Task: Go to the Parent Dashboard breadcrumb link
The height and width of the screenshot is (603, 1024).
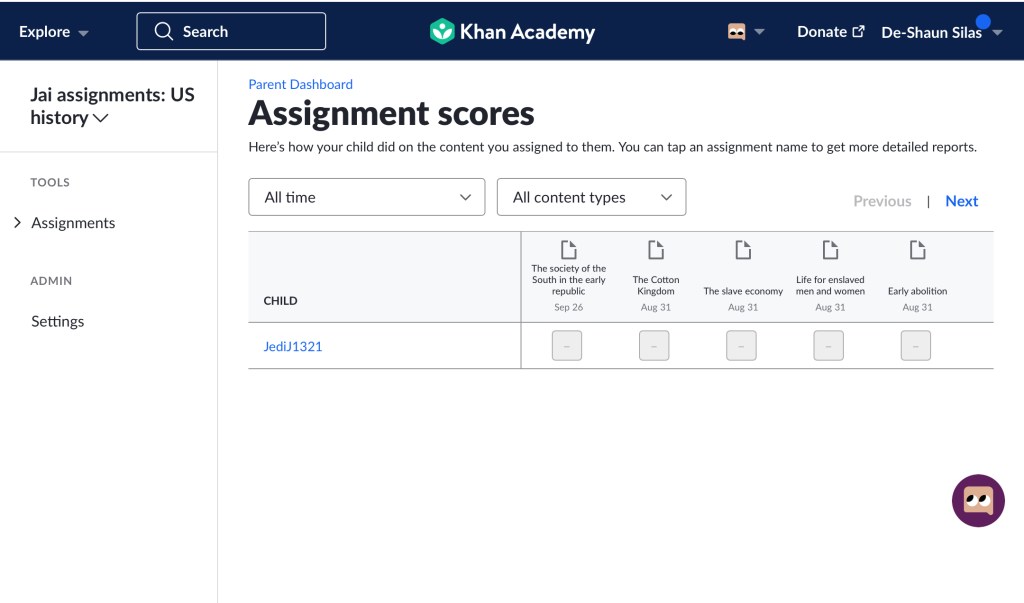Action: click(x=300, y=85)
